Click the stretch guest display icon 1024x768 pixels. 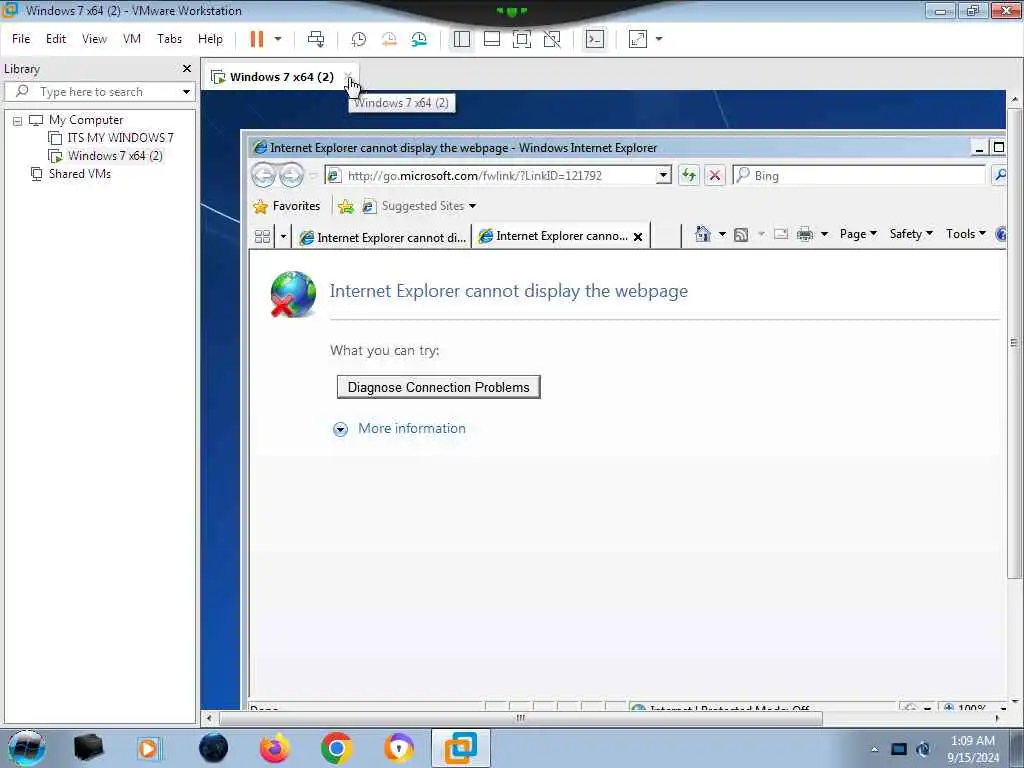coord(637,39)
